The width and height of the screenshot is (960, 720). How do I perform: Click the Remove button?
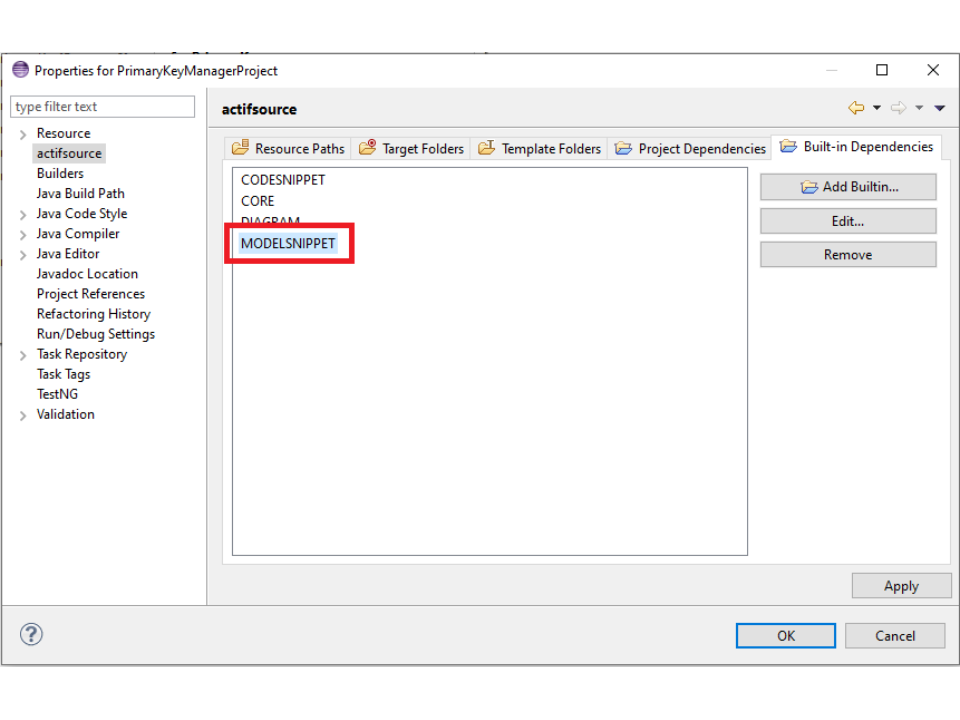tap(847, 255)
